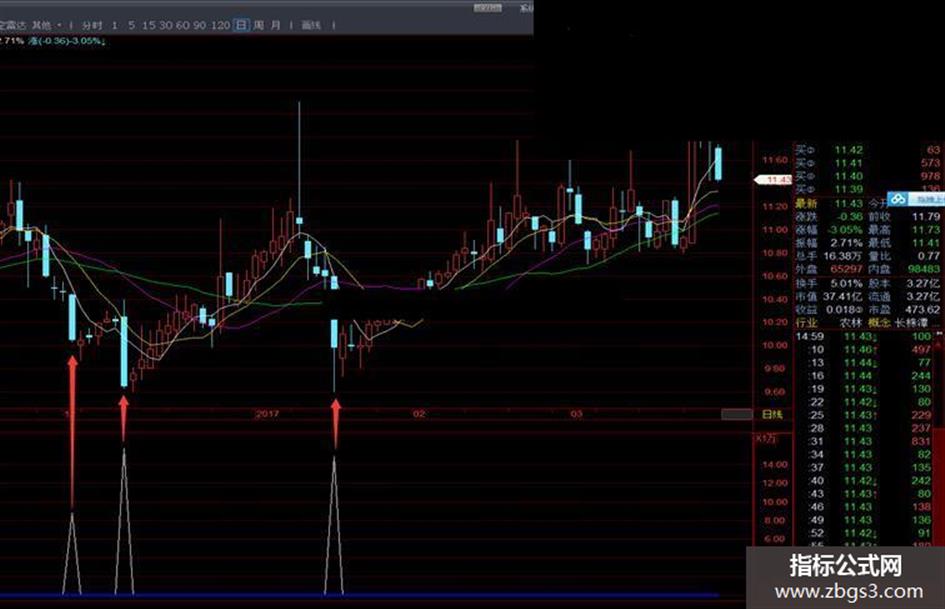Screen dimensions: 945x609
Task: Click the 11.43 current price marker
Action: 773,180
